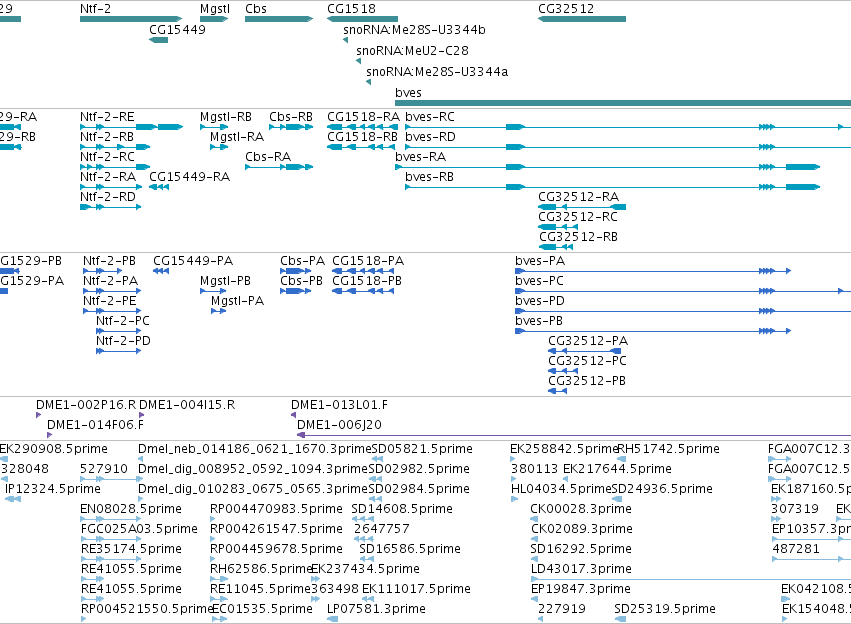Click snoRNA:Me28S-U3344a label
The image size is (851, 624).
click(x=437, y=72)
